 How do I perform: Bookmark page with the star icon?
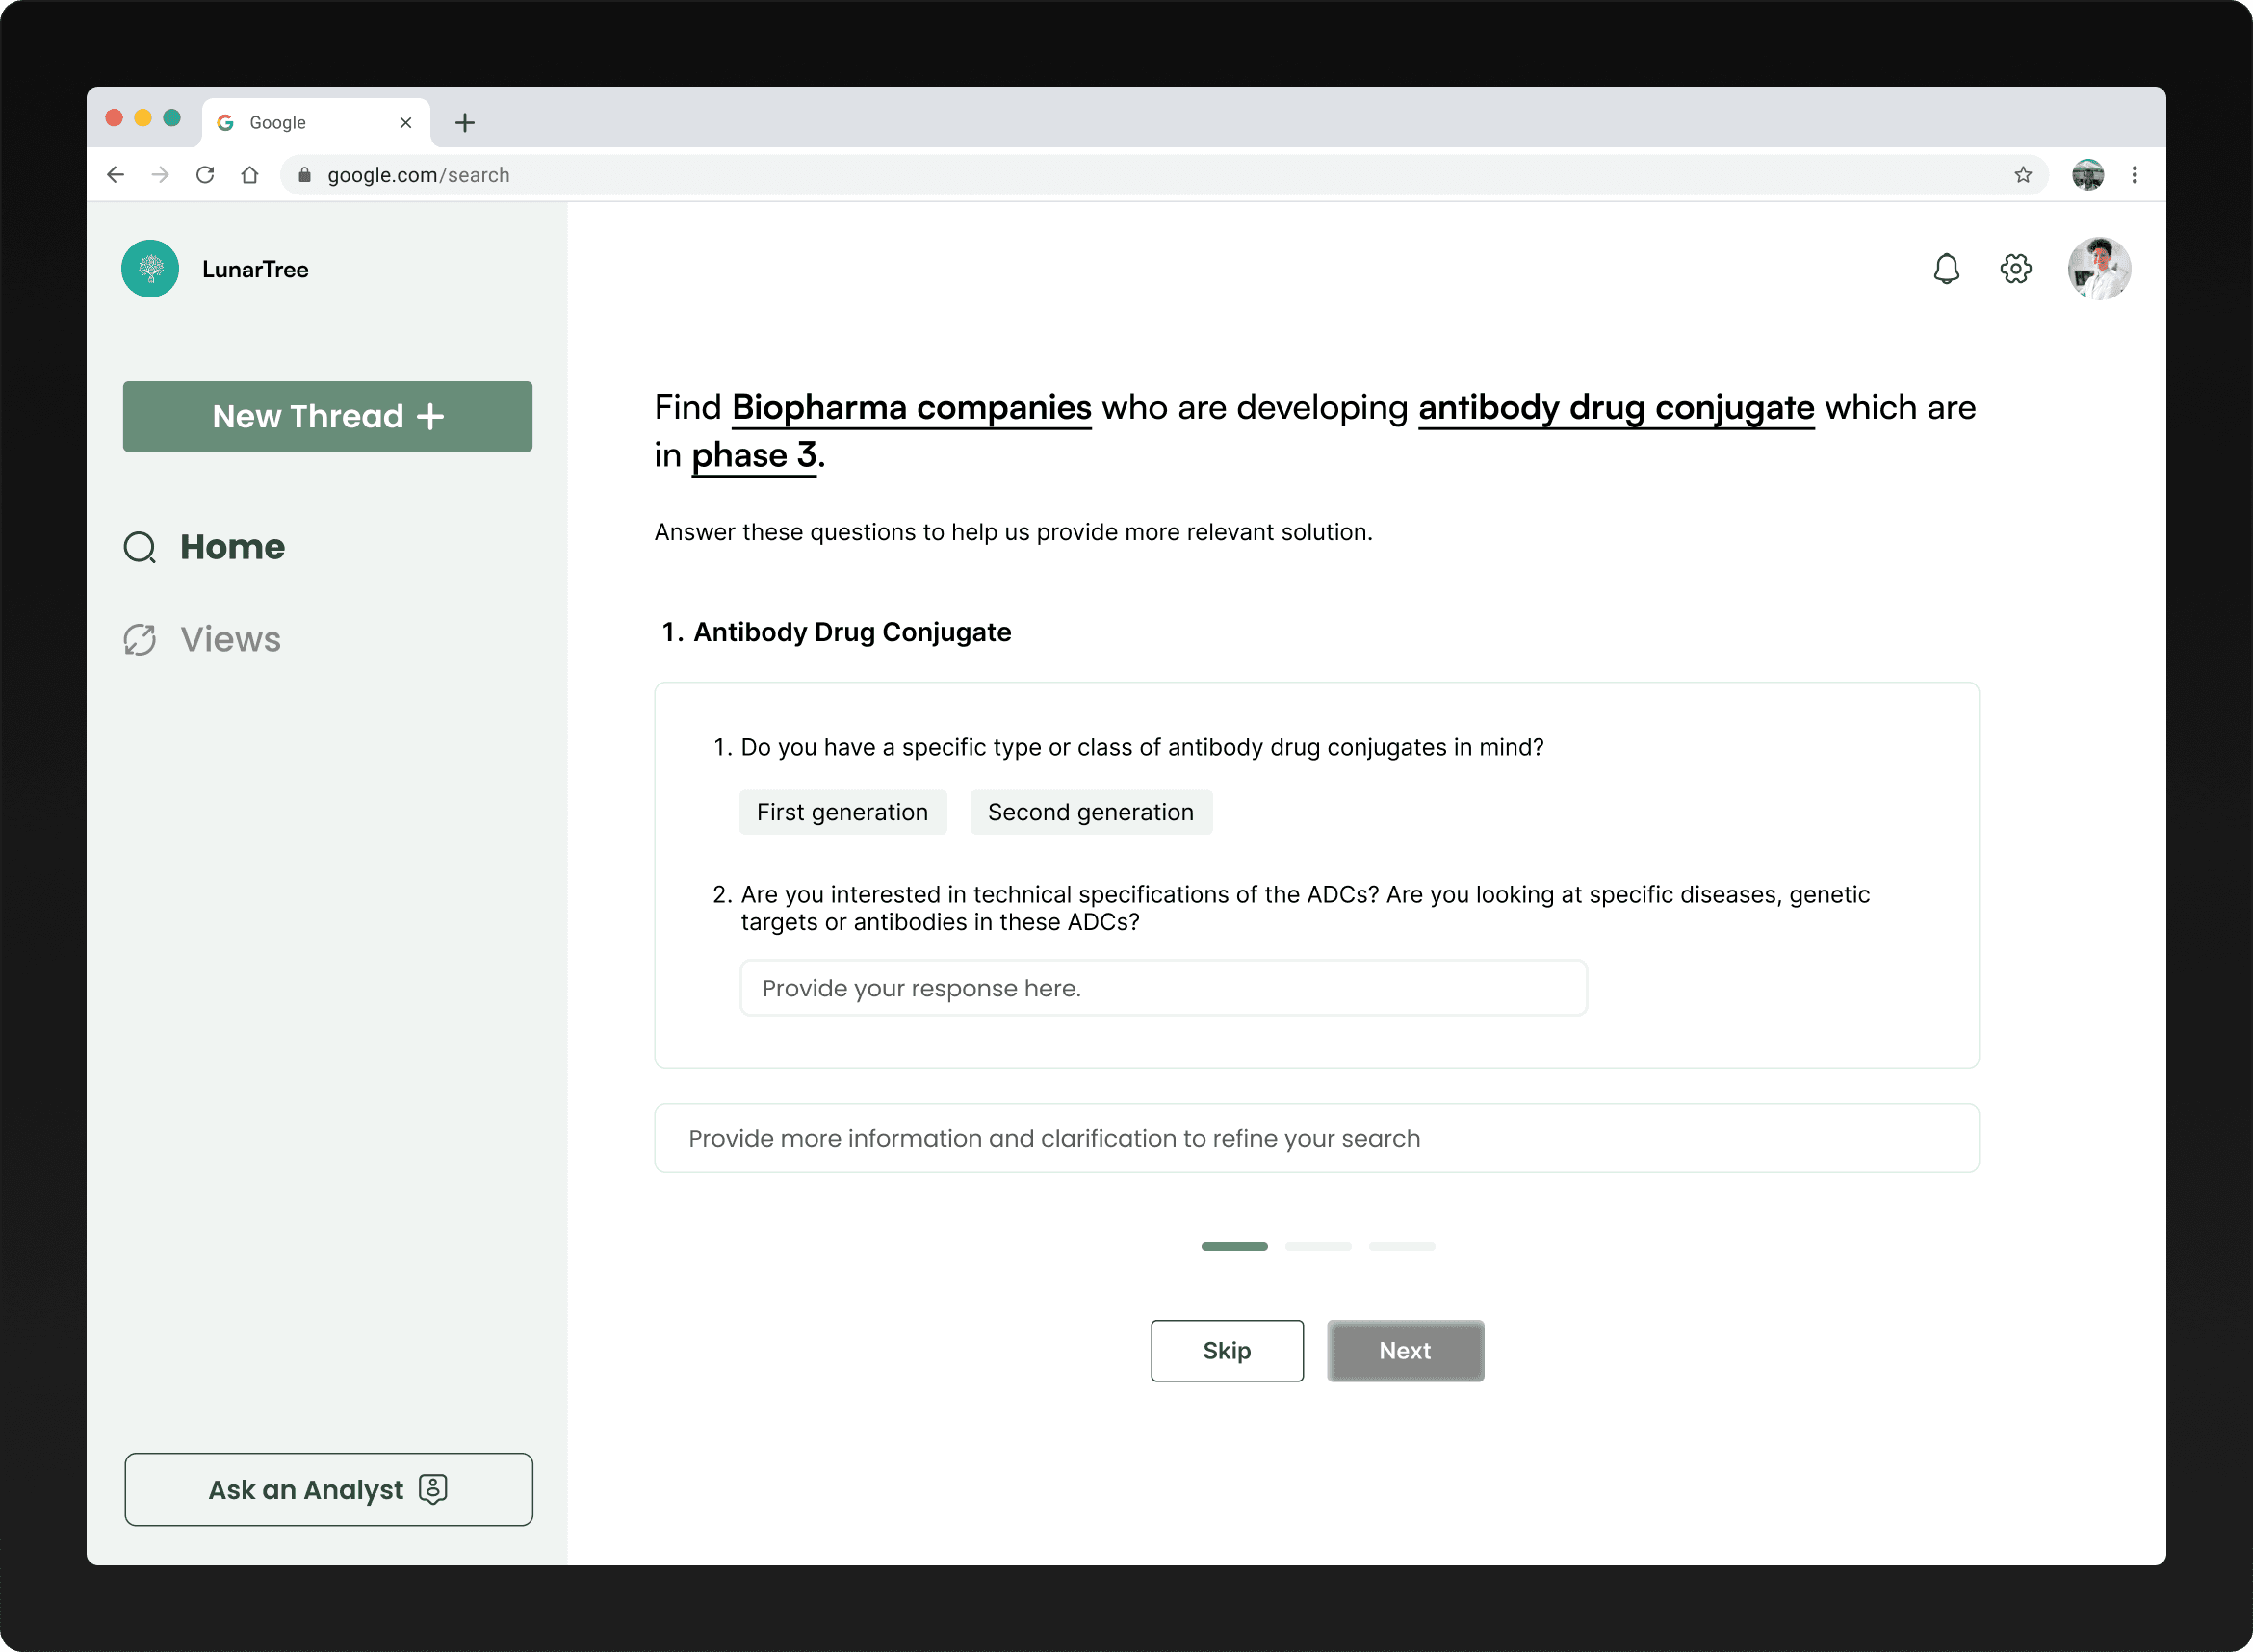click(2022, 175)
